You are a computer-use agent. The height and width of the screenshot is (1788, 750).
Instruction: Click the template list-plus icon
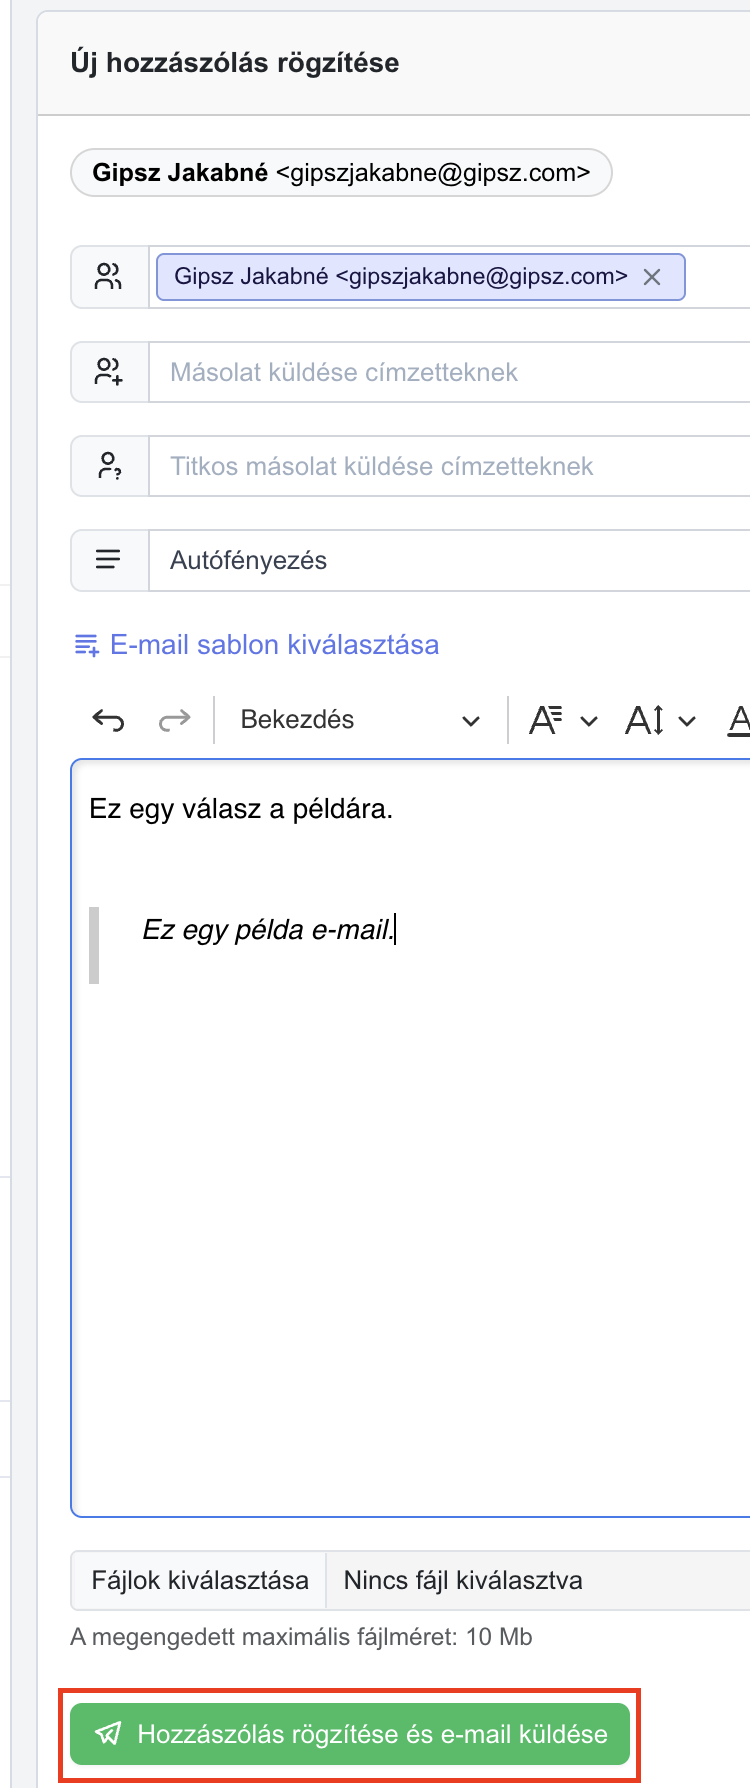click(87, 645)
